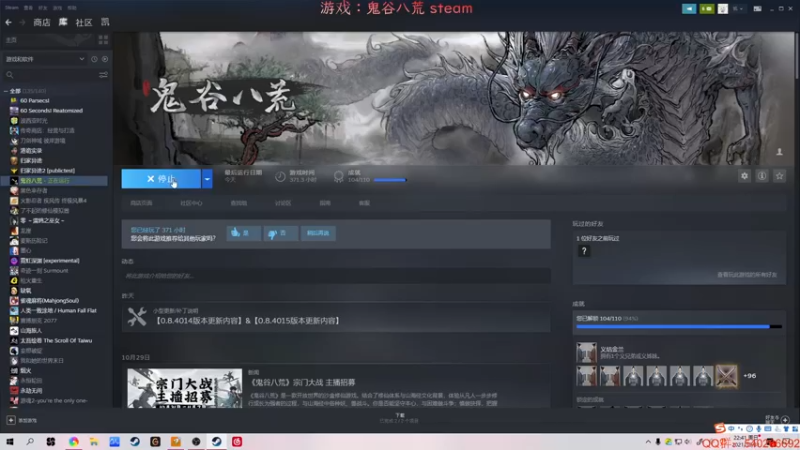The width and height of the screenshot is (800, 450).
Task: Open the red app icon on the taskbar
Action: tap(237, 442)
